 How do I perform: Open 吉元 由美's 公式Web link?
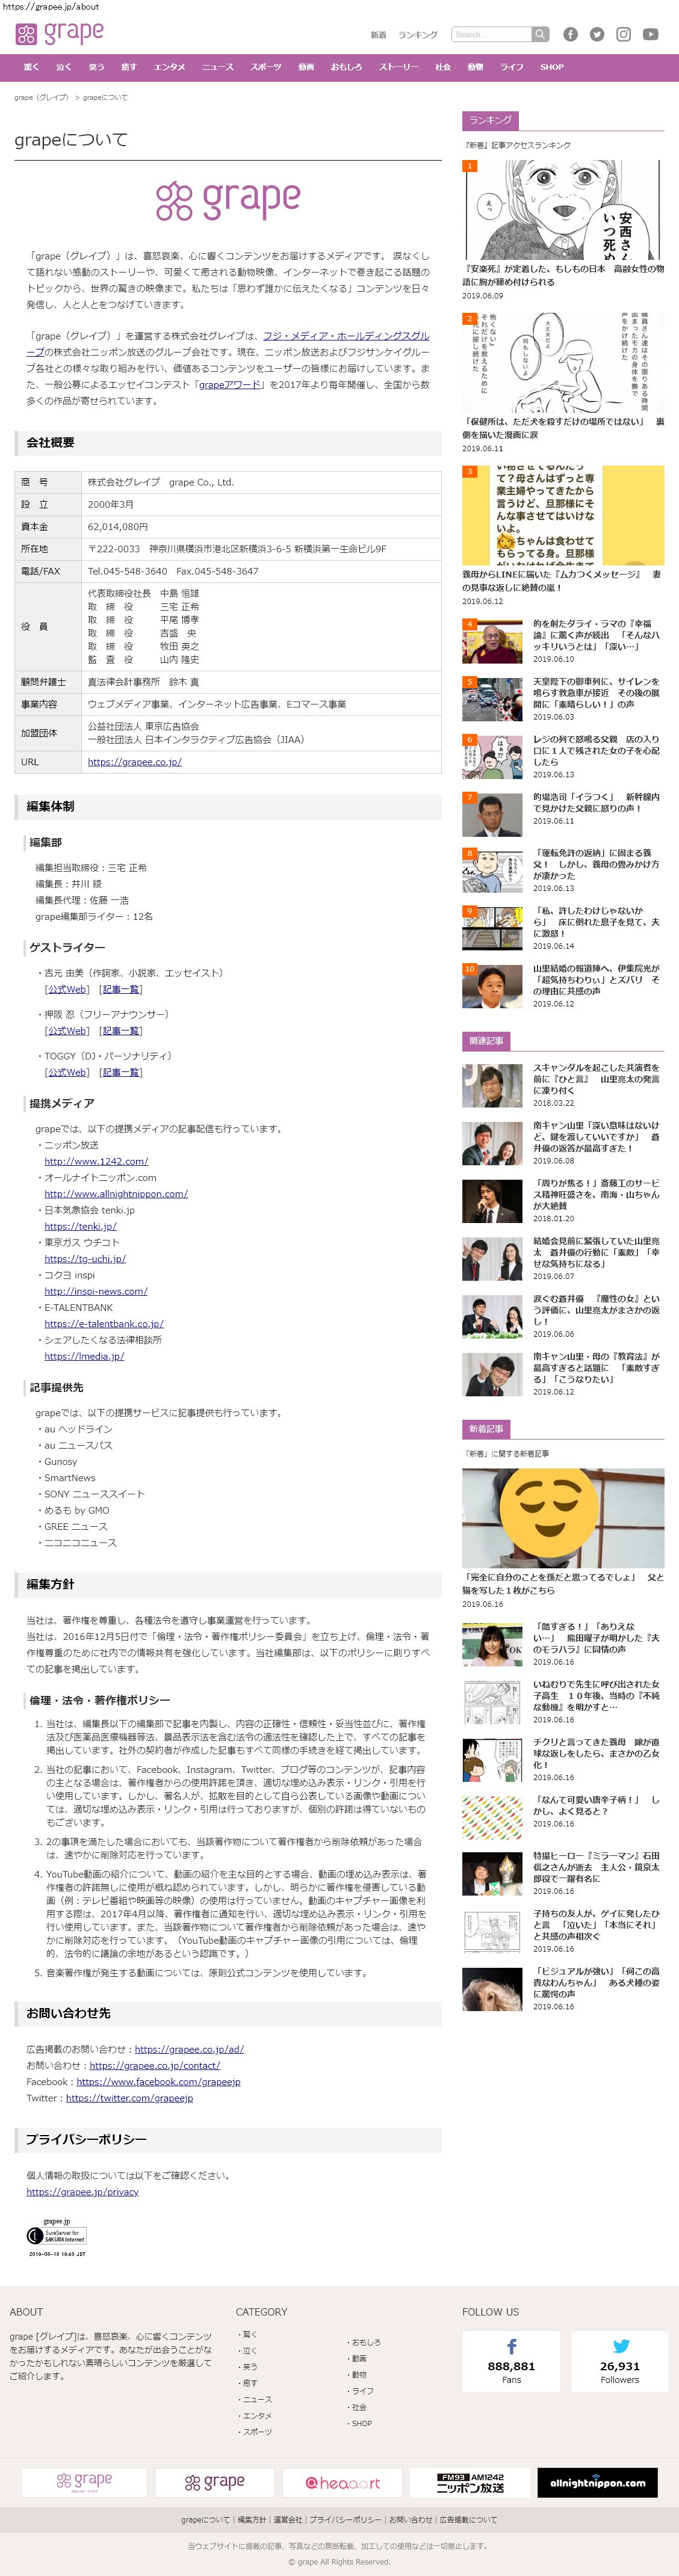pyautogui.click(x=67, y=989)
